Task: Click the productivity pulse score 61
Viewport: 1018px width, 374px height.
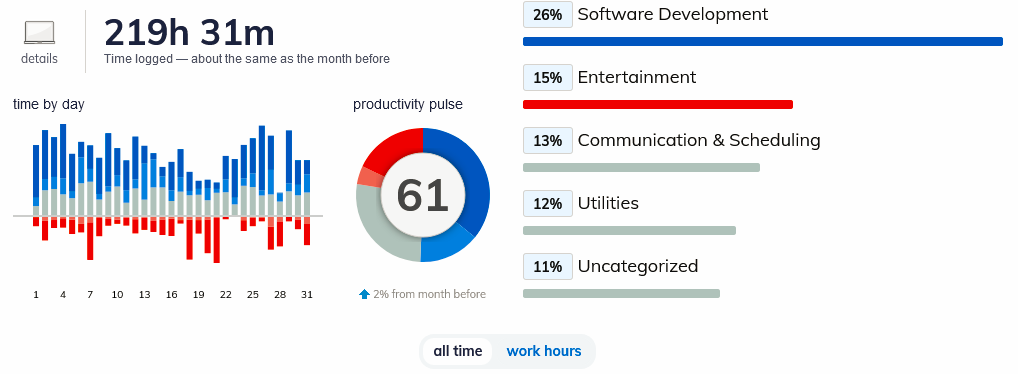Action: [423, 195]
